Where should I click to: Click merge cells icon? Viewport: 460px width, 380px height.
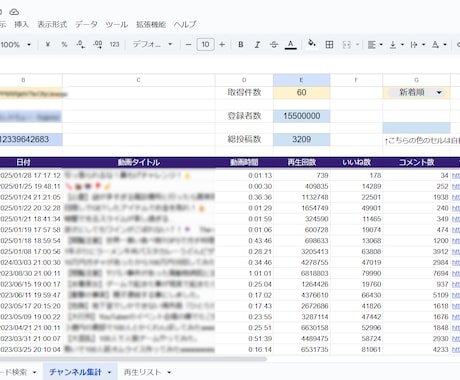pyautogui.click(x=347, y=44)
